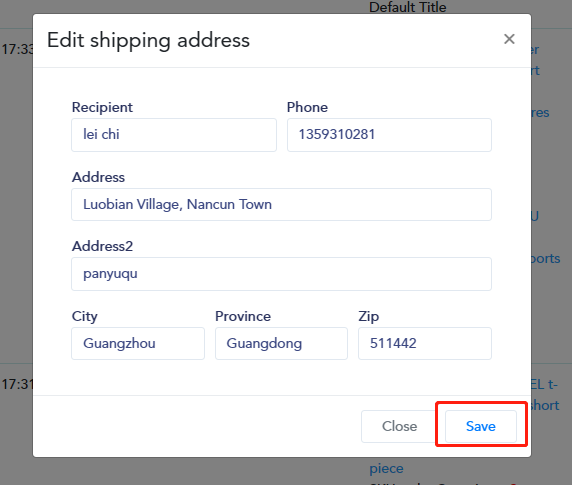Select the Zip field with 511442
This screenshot has width=572, height=485.
click(x=425, y=343)
